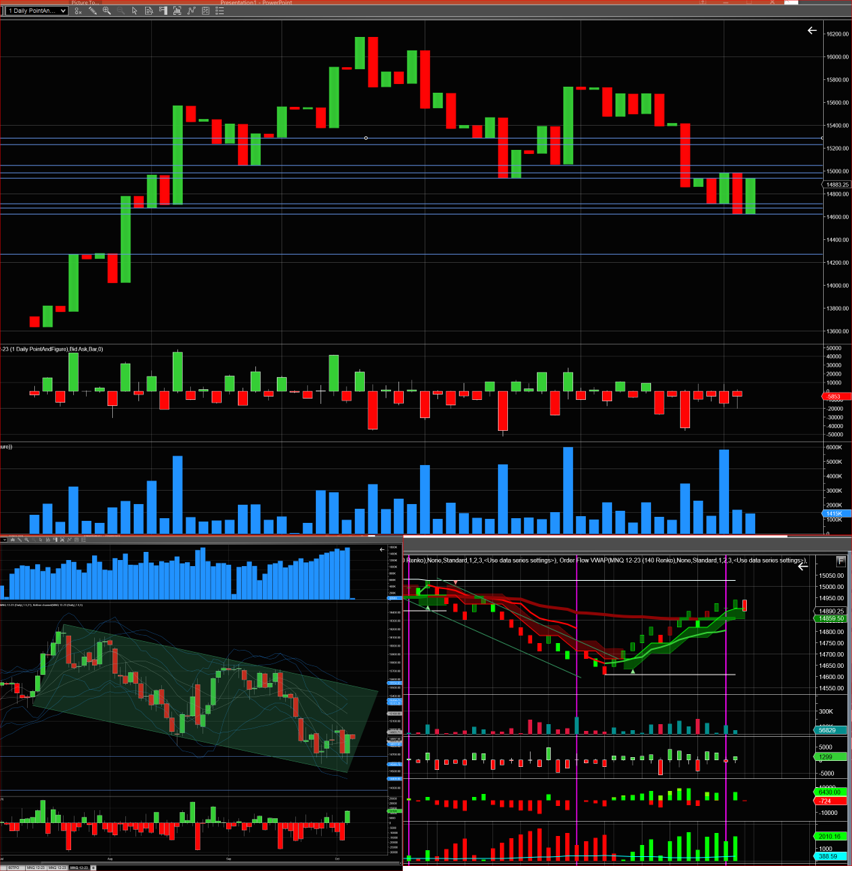The height and width of the screenshot is (871, 852).
Task: Select the leftmost bottom chart tab
Action: pos(16,868)
